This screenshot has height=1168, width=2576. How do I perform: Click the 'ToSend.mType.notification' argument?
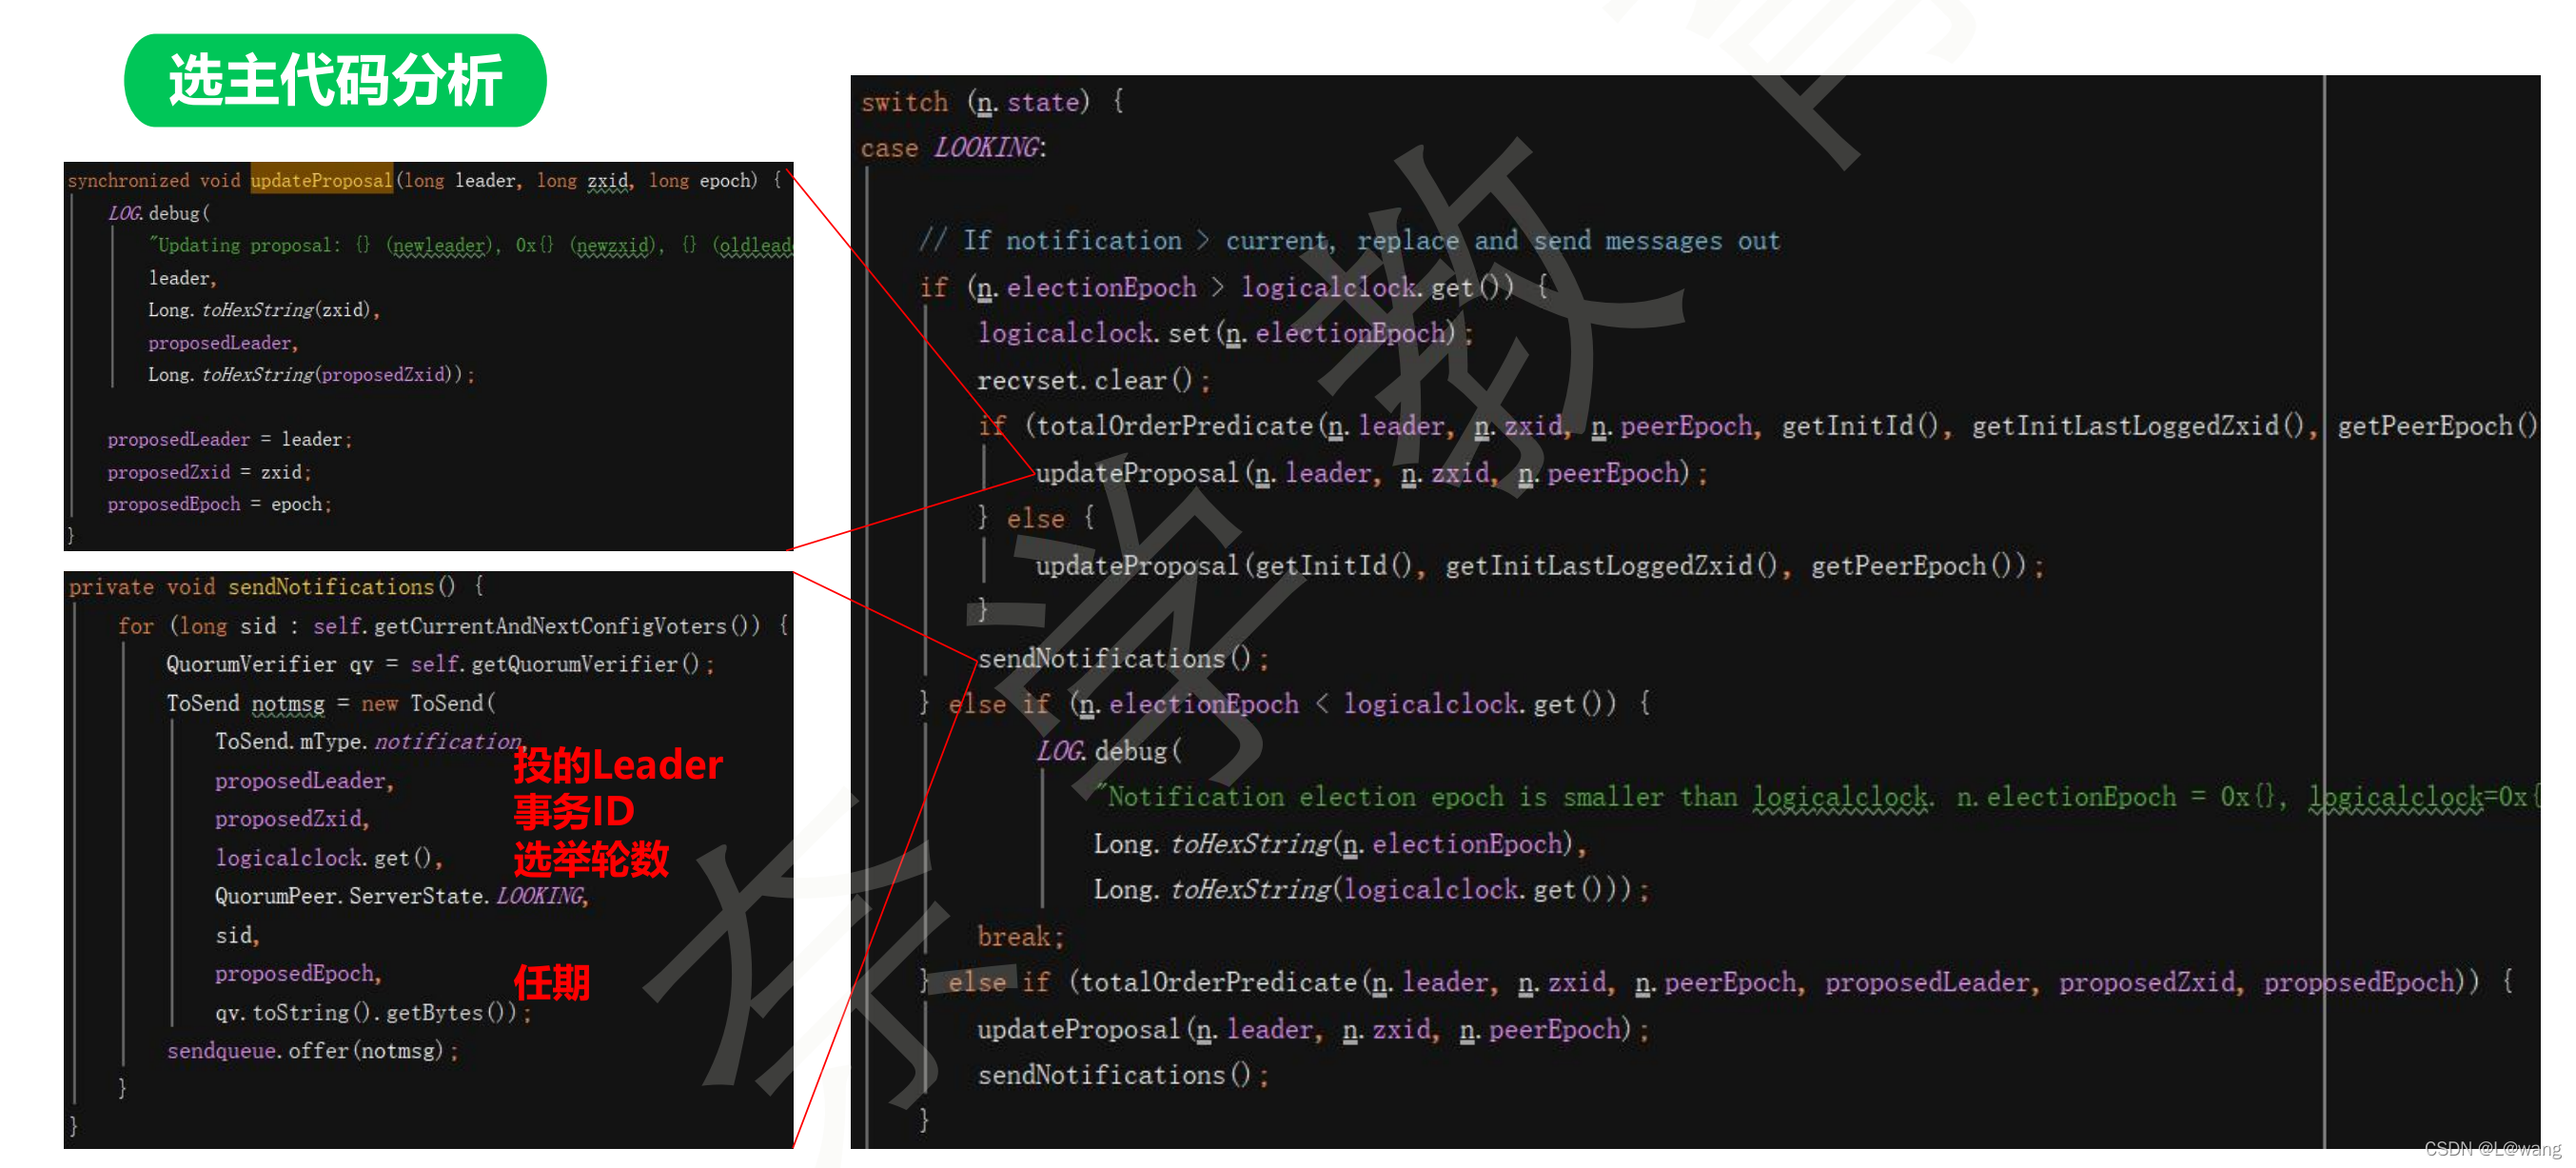[x=369, y=741]
